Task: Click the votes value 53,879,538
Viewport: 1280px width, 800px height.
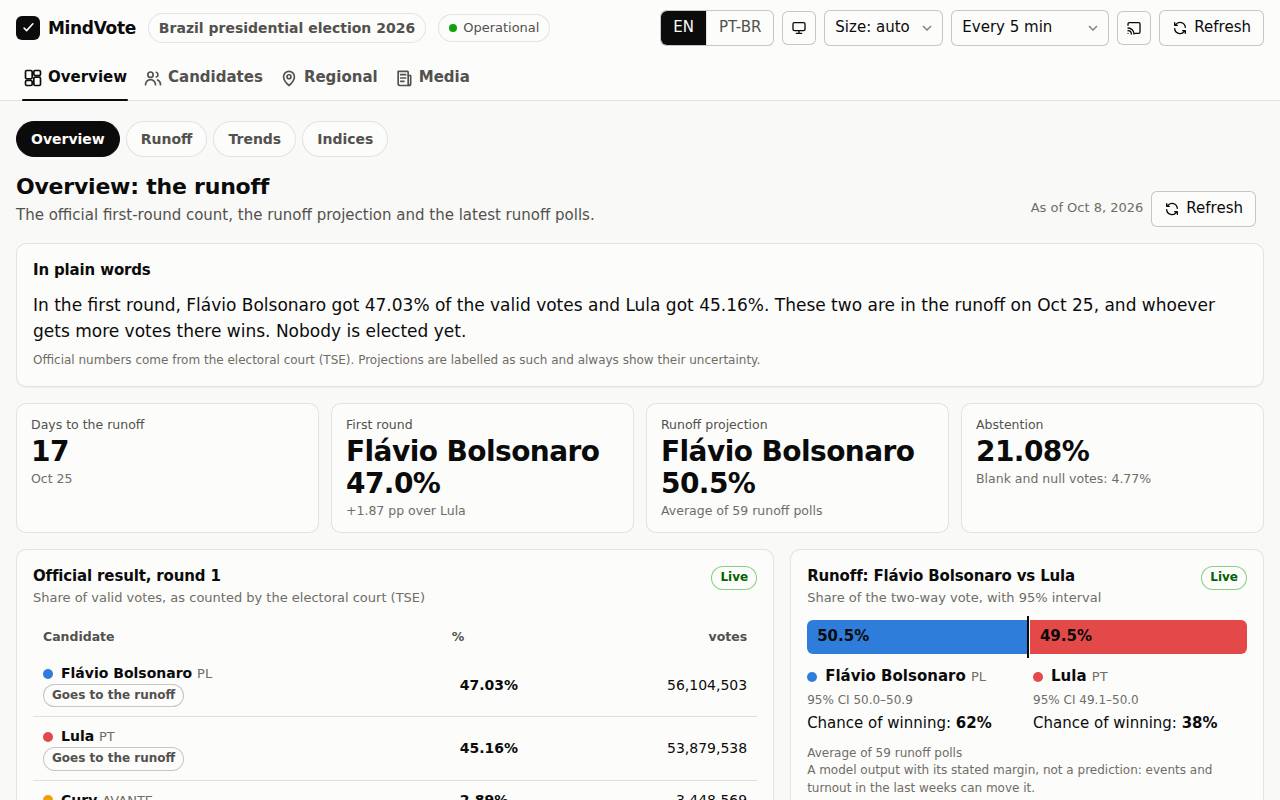Action: pyautogui.click(x=707, y=748)
